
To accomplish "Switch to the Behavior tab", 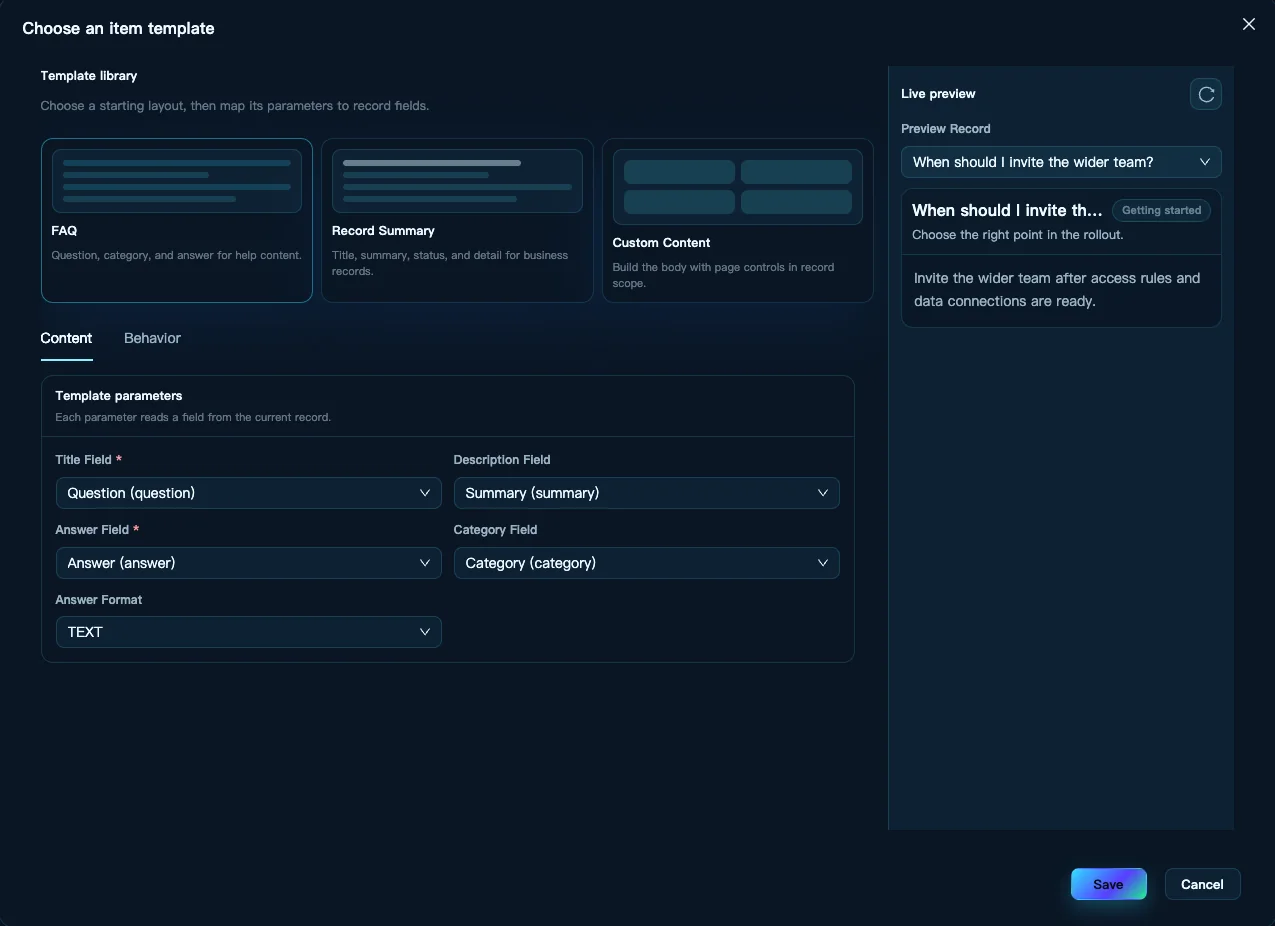I will coord(152,338).
